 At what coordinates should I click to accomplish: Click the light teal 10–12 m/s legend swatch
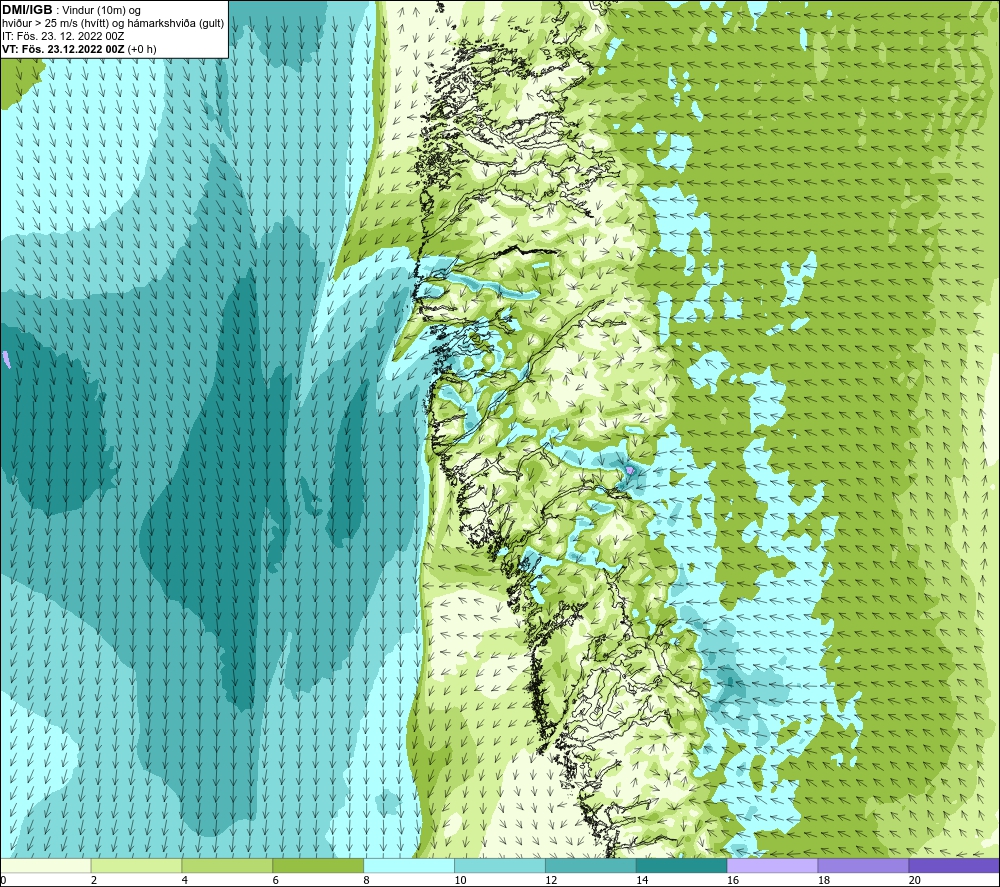[x=500, y=865]
